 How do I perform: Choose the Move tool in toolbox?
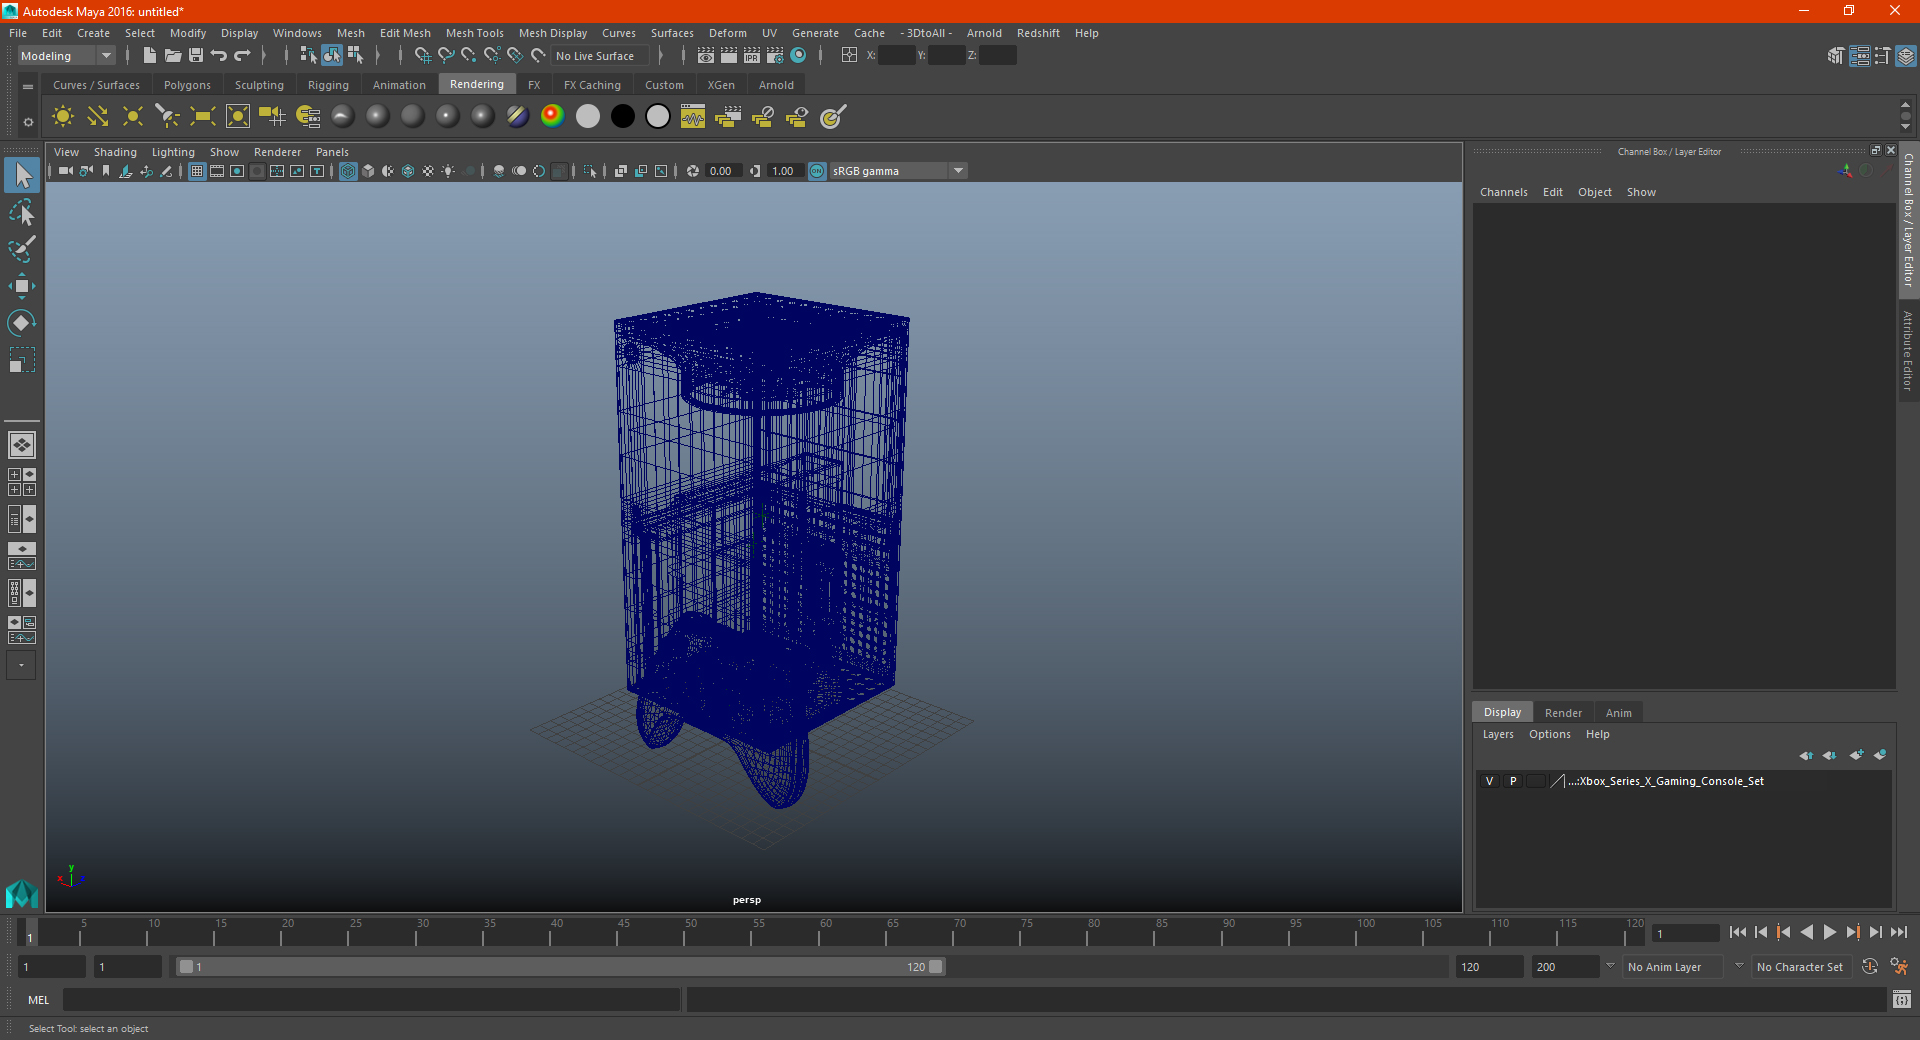[21, 286]
